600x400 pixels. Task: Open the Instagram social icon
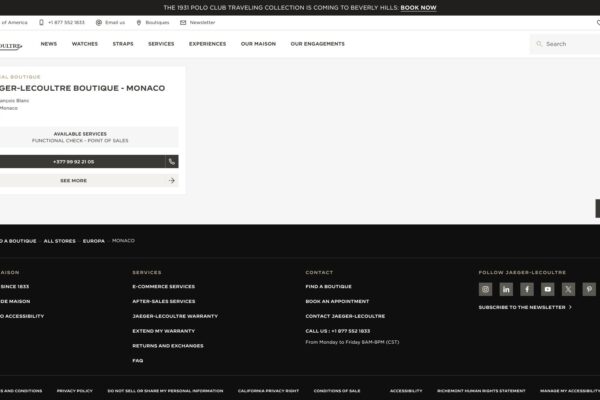(485, 289)
